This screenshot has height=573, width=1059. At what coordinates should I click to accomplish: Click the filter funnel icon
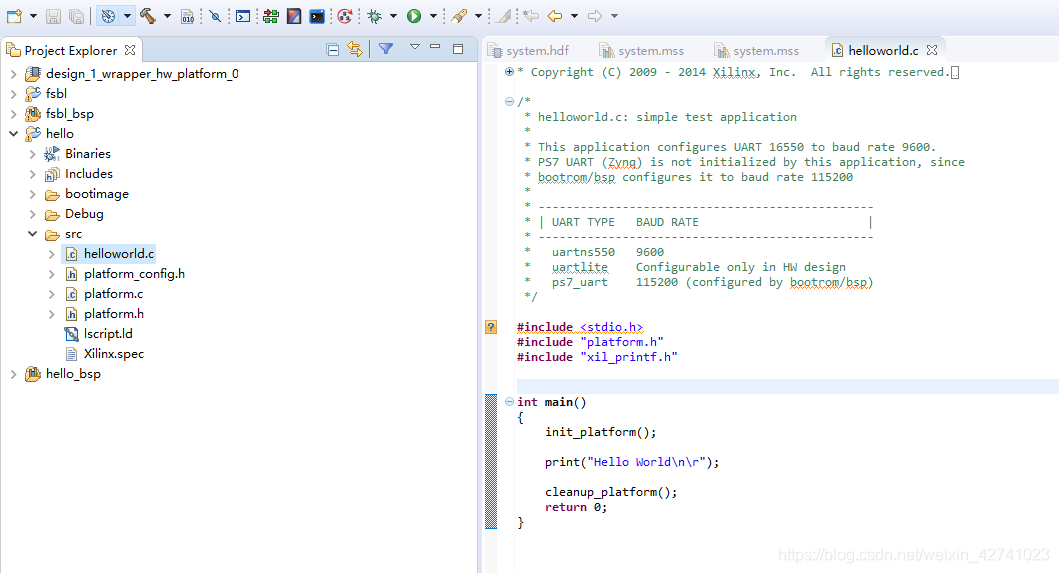click(386, 49)
